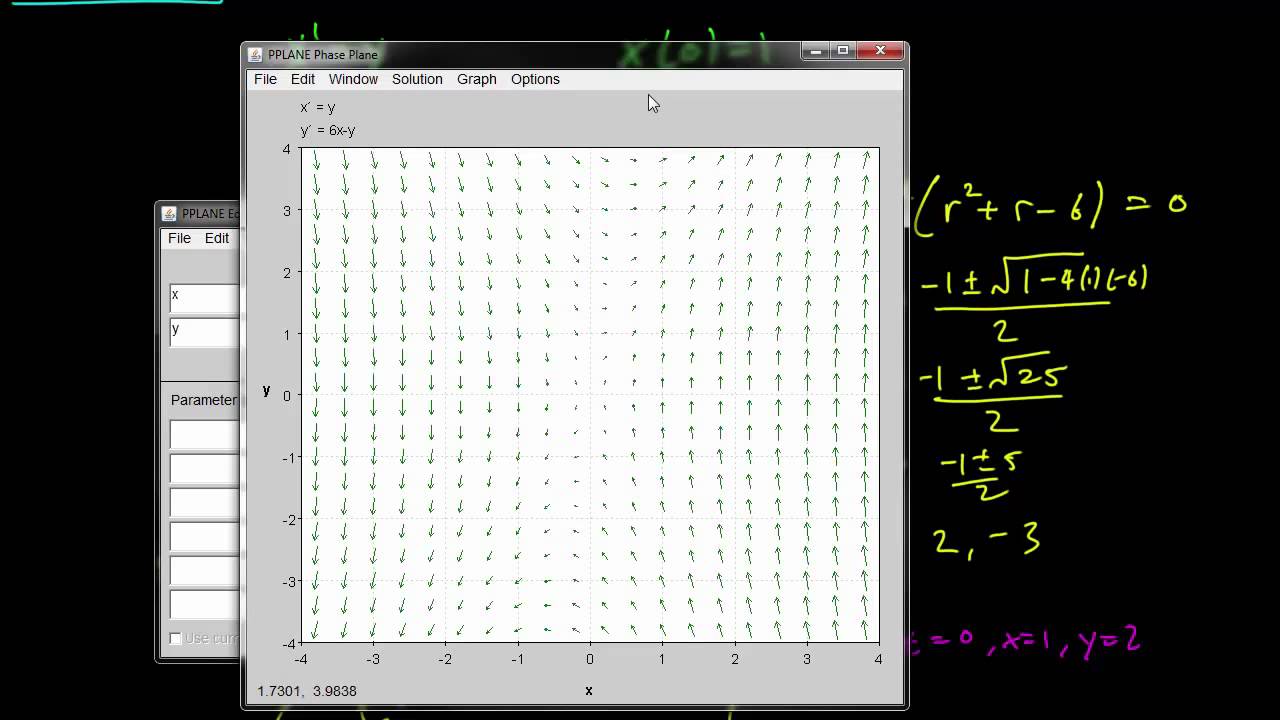
Task: Open the Options menu
Action: [x=535, y=79]
